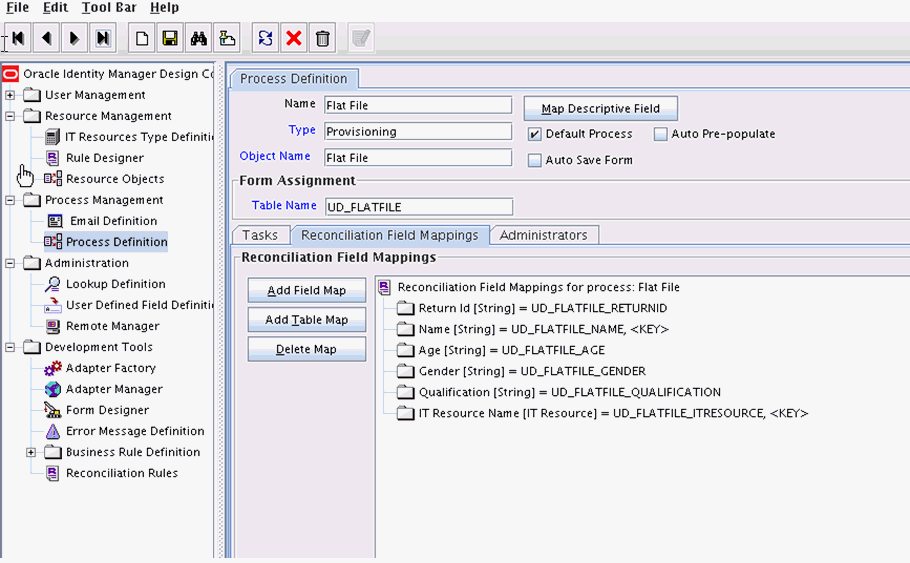This screenshot has height=563, width=910.
Task: Click the Add Field Map button
Action: [x=306, y=290]
